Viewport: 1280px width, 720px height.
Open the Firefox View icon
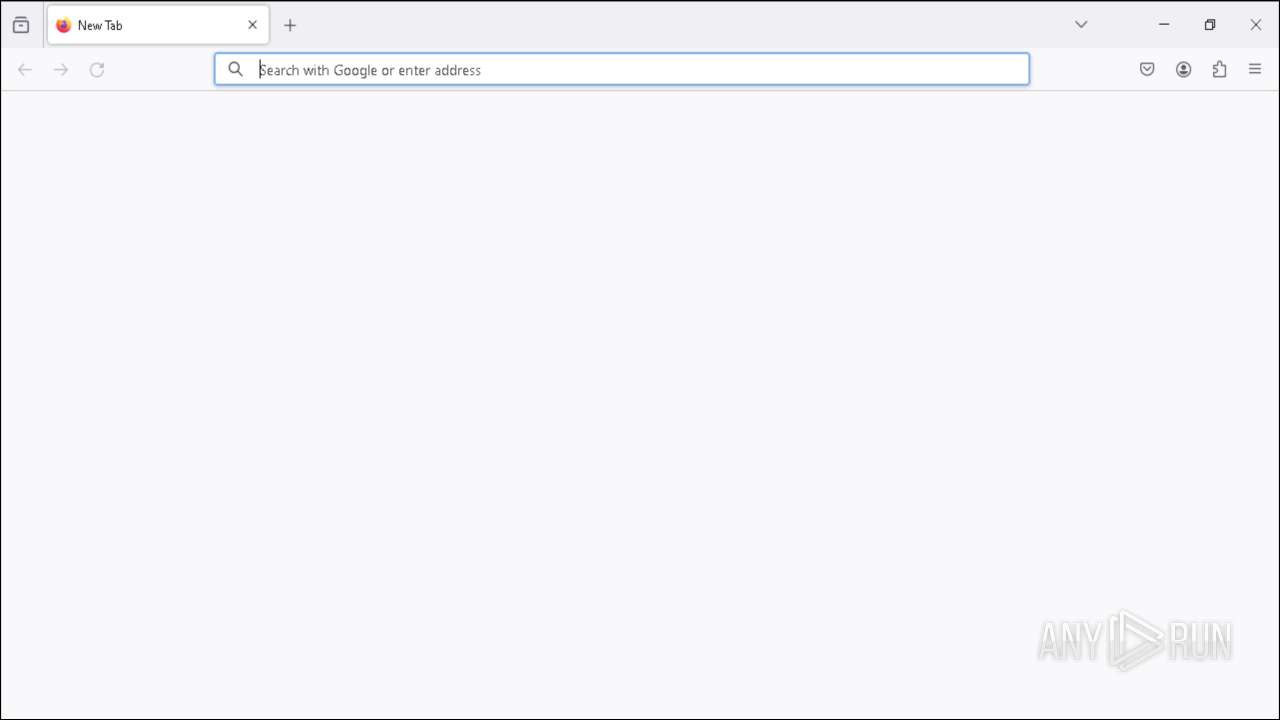[21, 25]
